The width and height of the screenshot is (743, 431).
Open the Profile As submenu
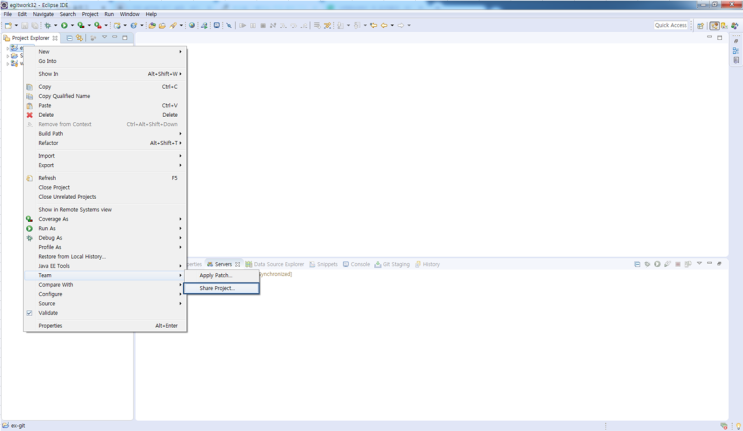click(x=105, y=247)
